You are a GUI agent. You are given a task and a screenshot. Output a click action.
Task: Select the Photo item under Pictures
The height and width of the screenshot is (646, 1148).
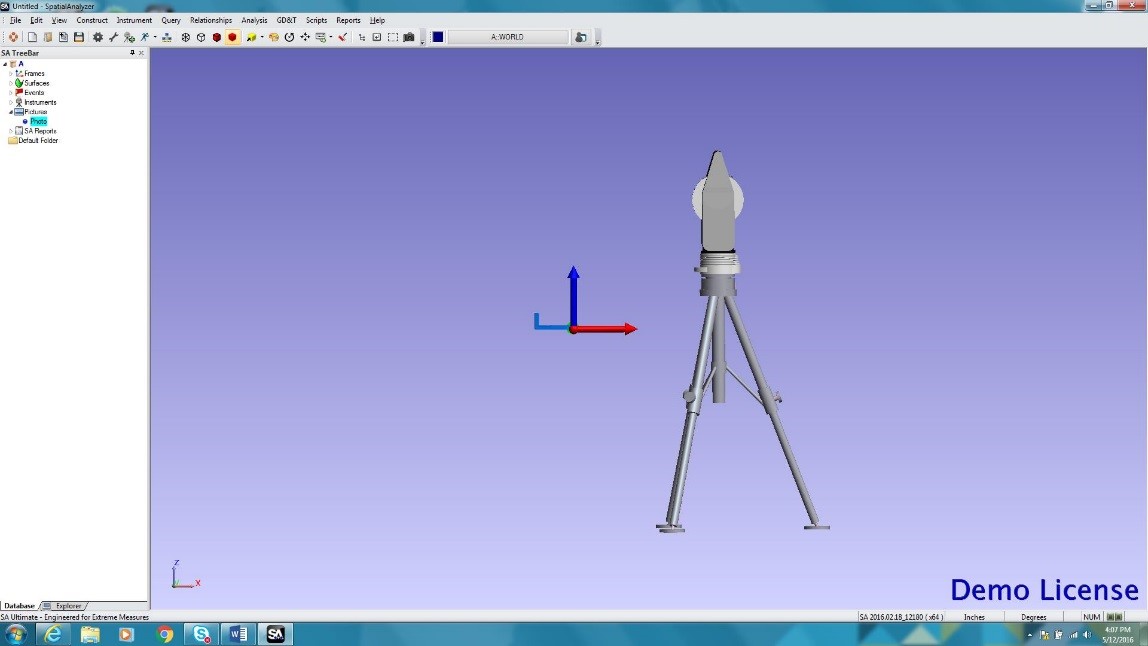[38, 121]
